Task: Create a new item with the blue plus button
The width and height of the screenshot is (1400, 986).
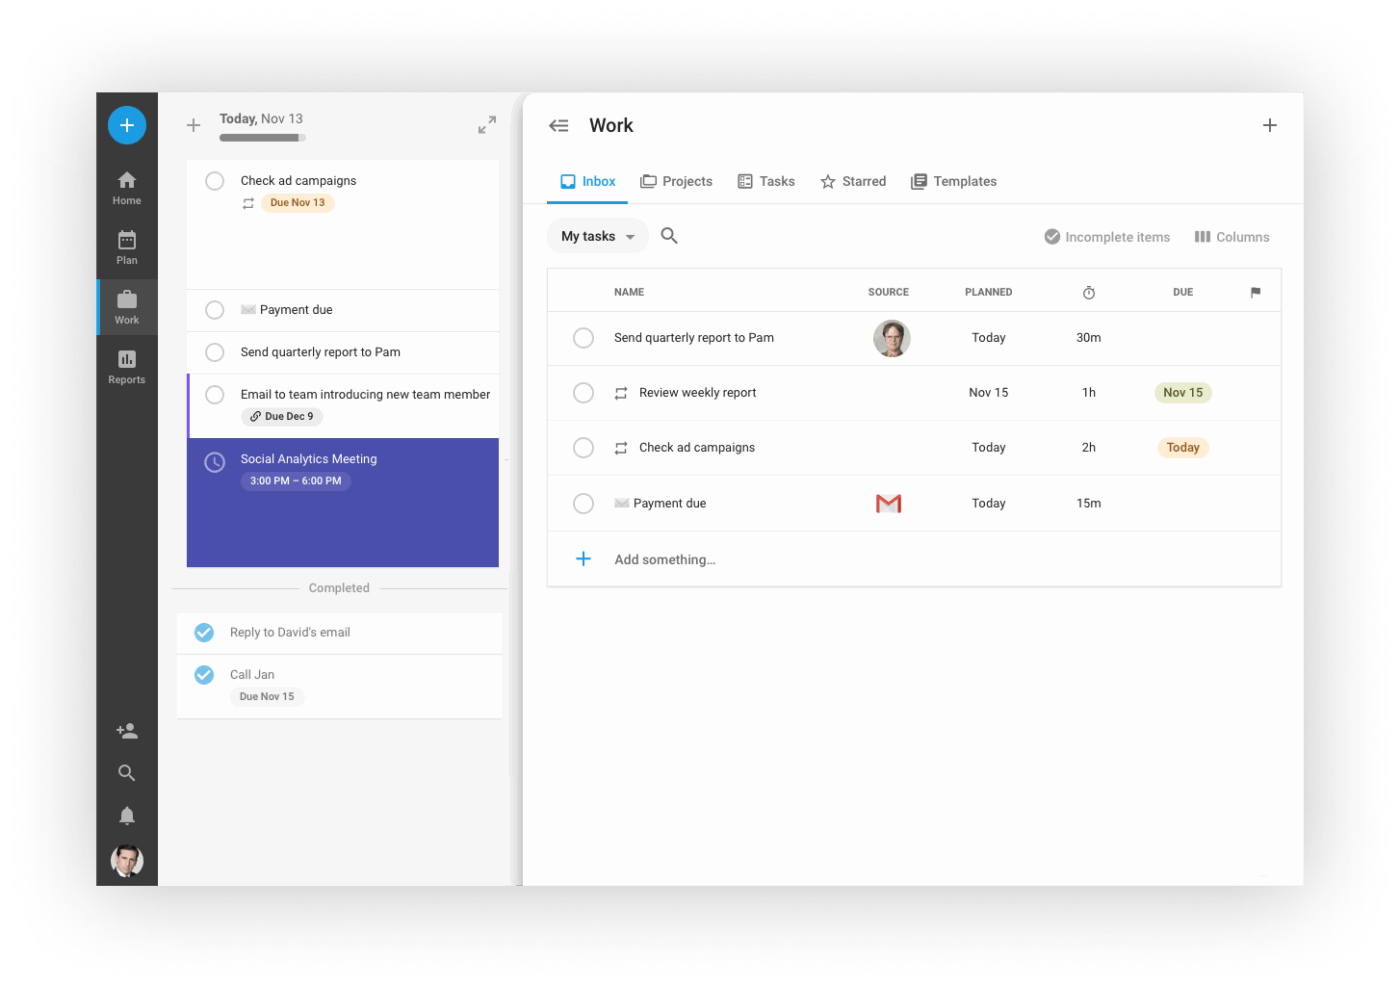Action: (126, 124)
